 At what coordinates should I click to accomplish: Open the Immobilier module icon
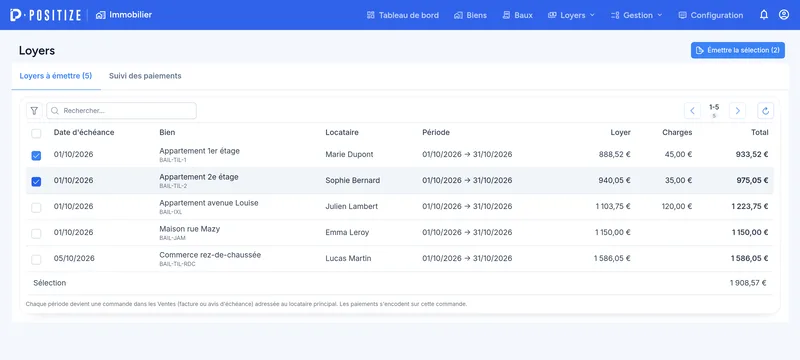(x=101, y=15)
